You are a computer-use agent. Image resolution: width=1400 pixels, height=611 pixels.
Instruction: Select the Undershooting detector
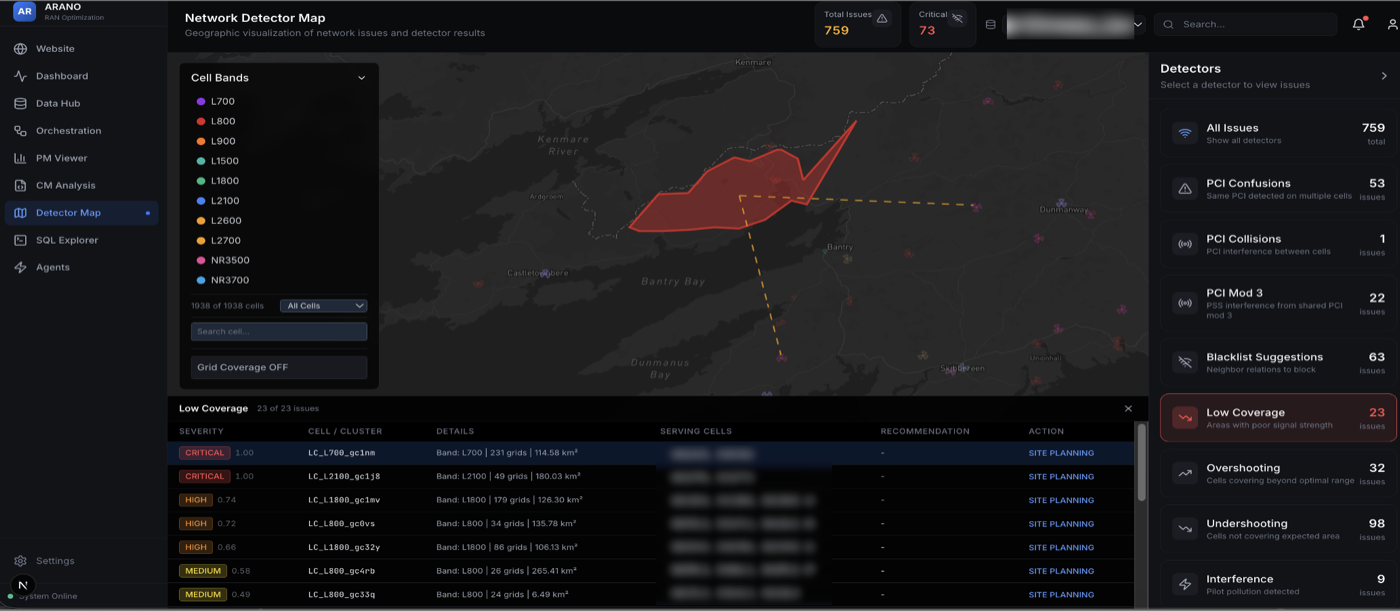pyautogui.click(x=1278, y=529)
